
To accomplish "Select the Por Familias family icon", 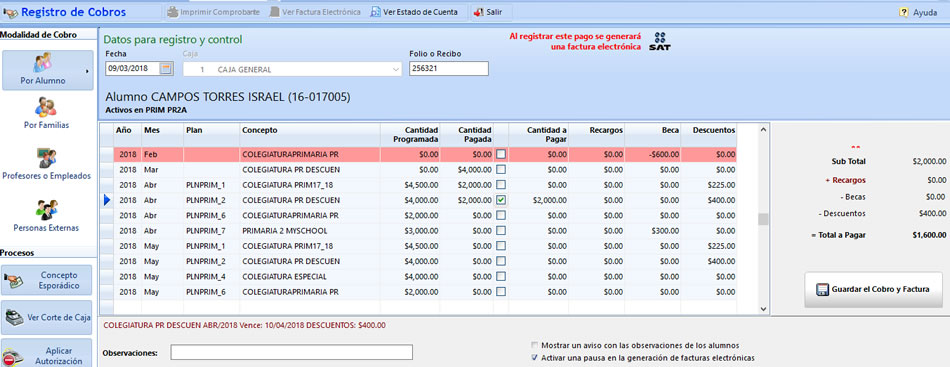I will coord(45,107).
